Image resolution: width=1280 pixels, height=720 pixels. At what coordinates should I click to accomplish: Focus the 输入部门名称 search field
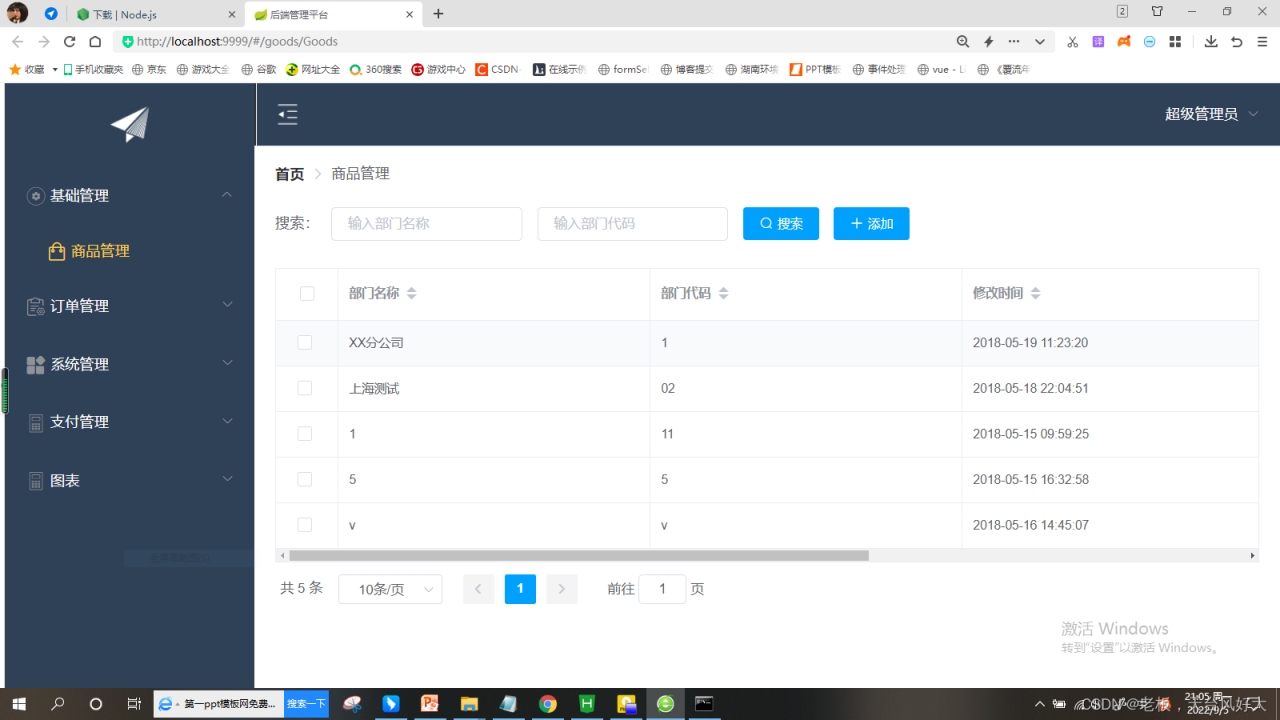pos(427,224)
